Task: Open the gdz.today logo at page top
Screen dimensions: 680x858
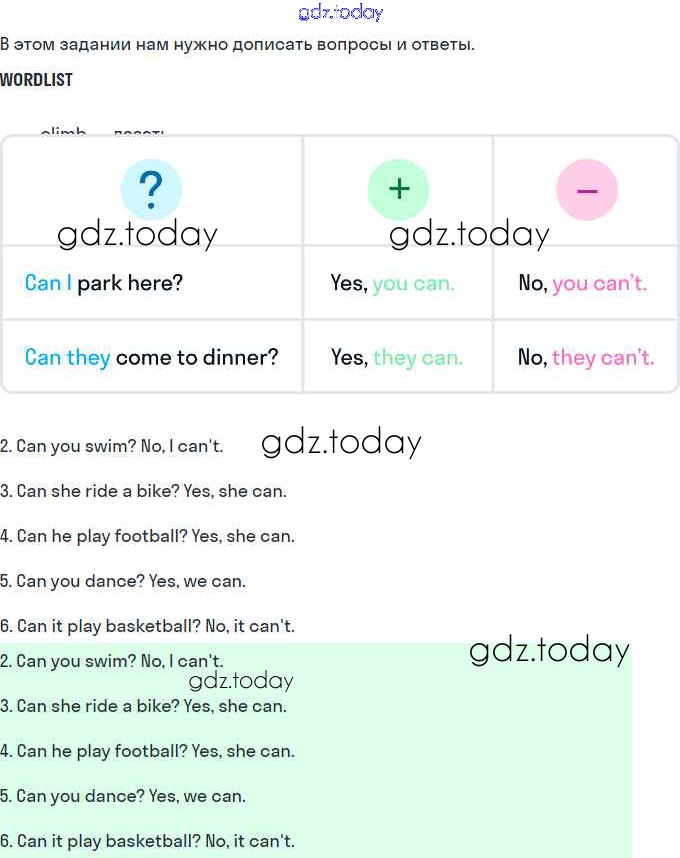Action: (x=340, y=13)
